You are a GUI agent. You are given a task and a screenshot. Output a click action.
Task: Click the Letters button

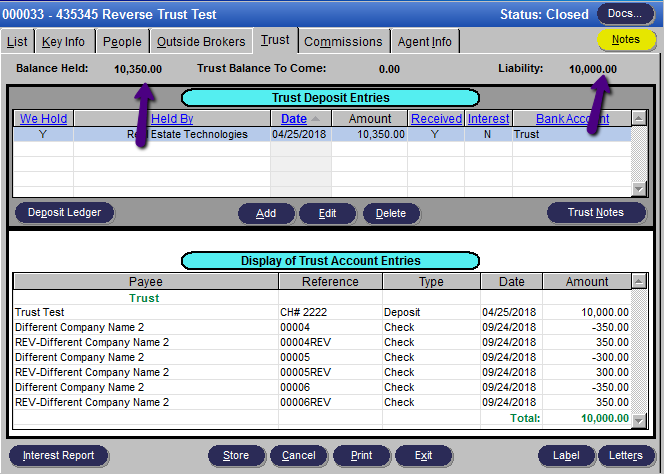click(x=626, y=456)
